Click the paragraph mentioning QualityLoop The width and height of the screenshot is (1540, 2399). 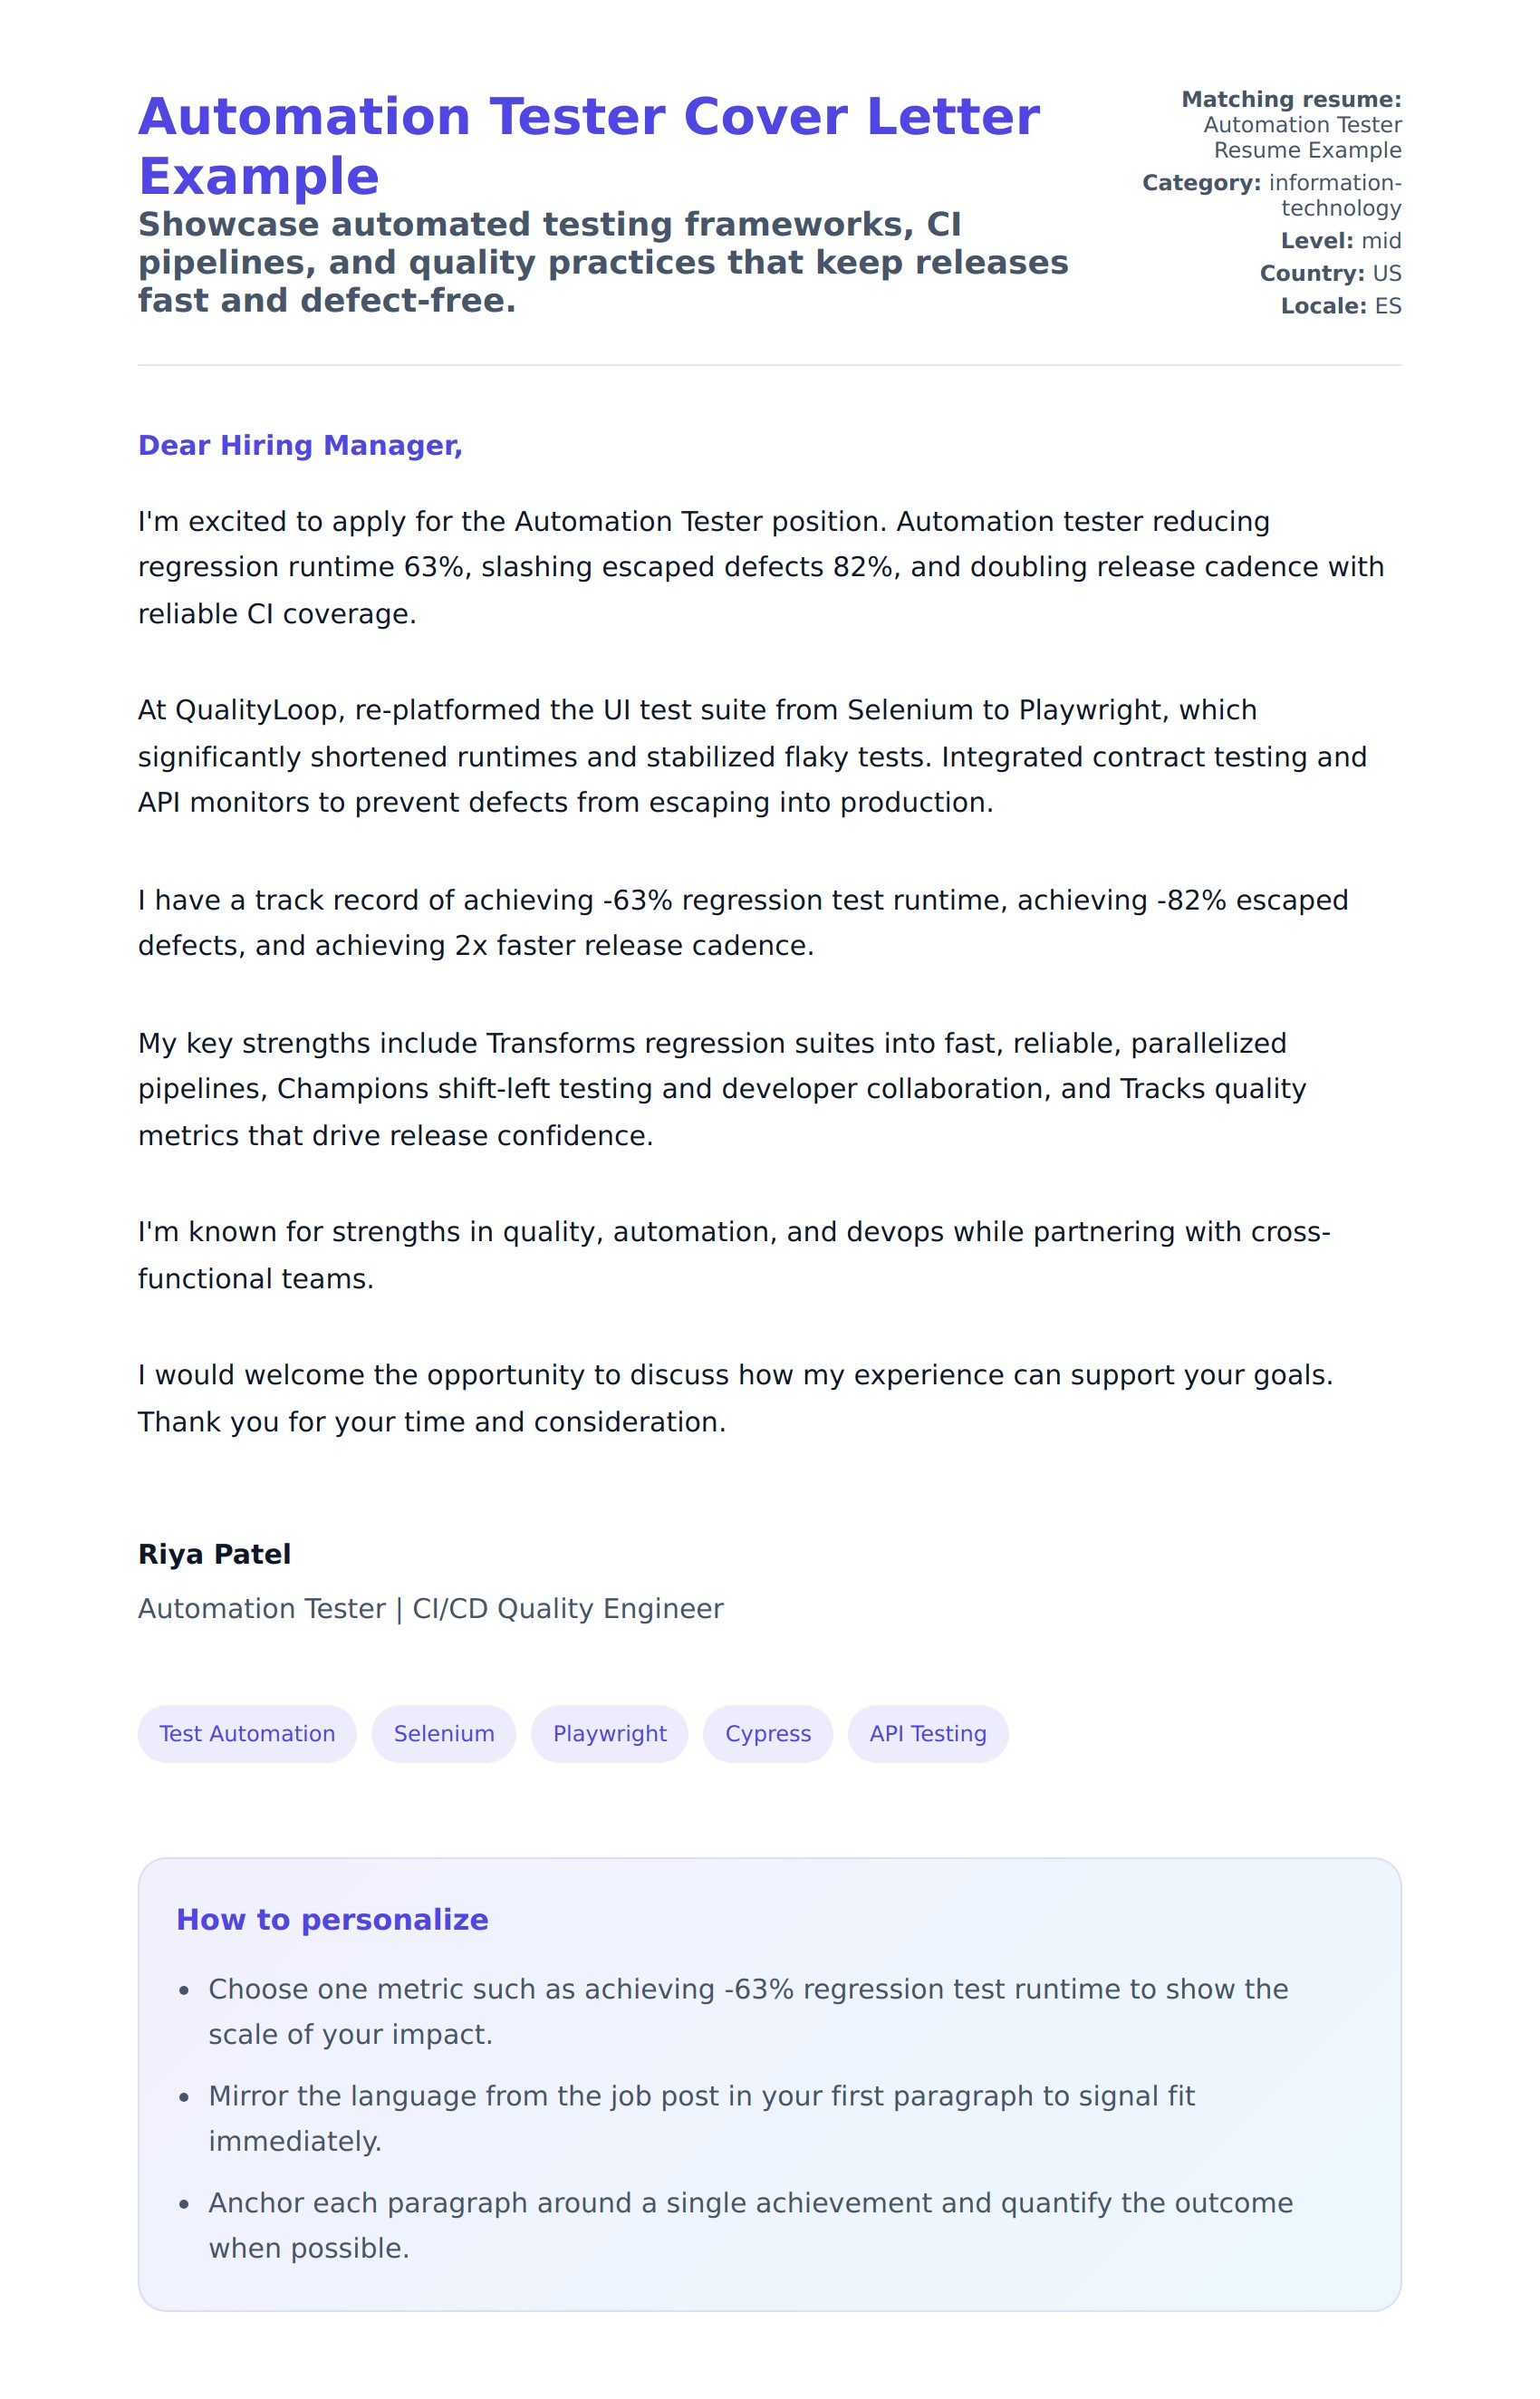(751, 756)
